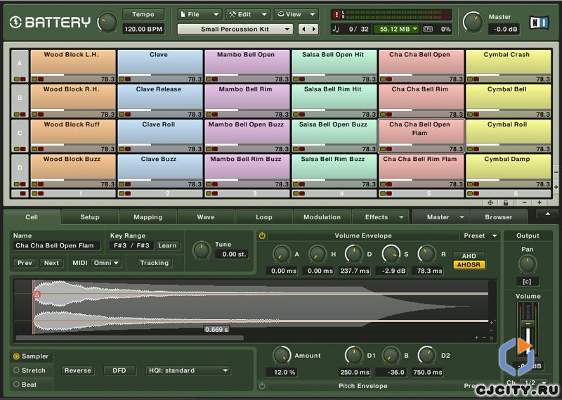Screen dimensions: 562x400
Task: Go to next kit with right arrow
Action: [314, 29]
